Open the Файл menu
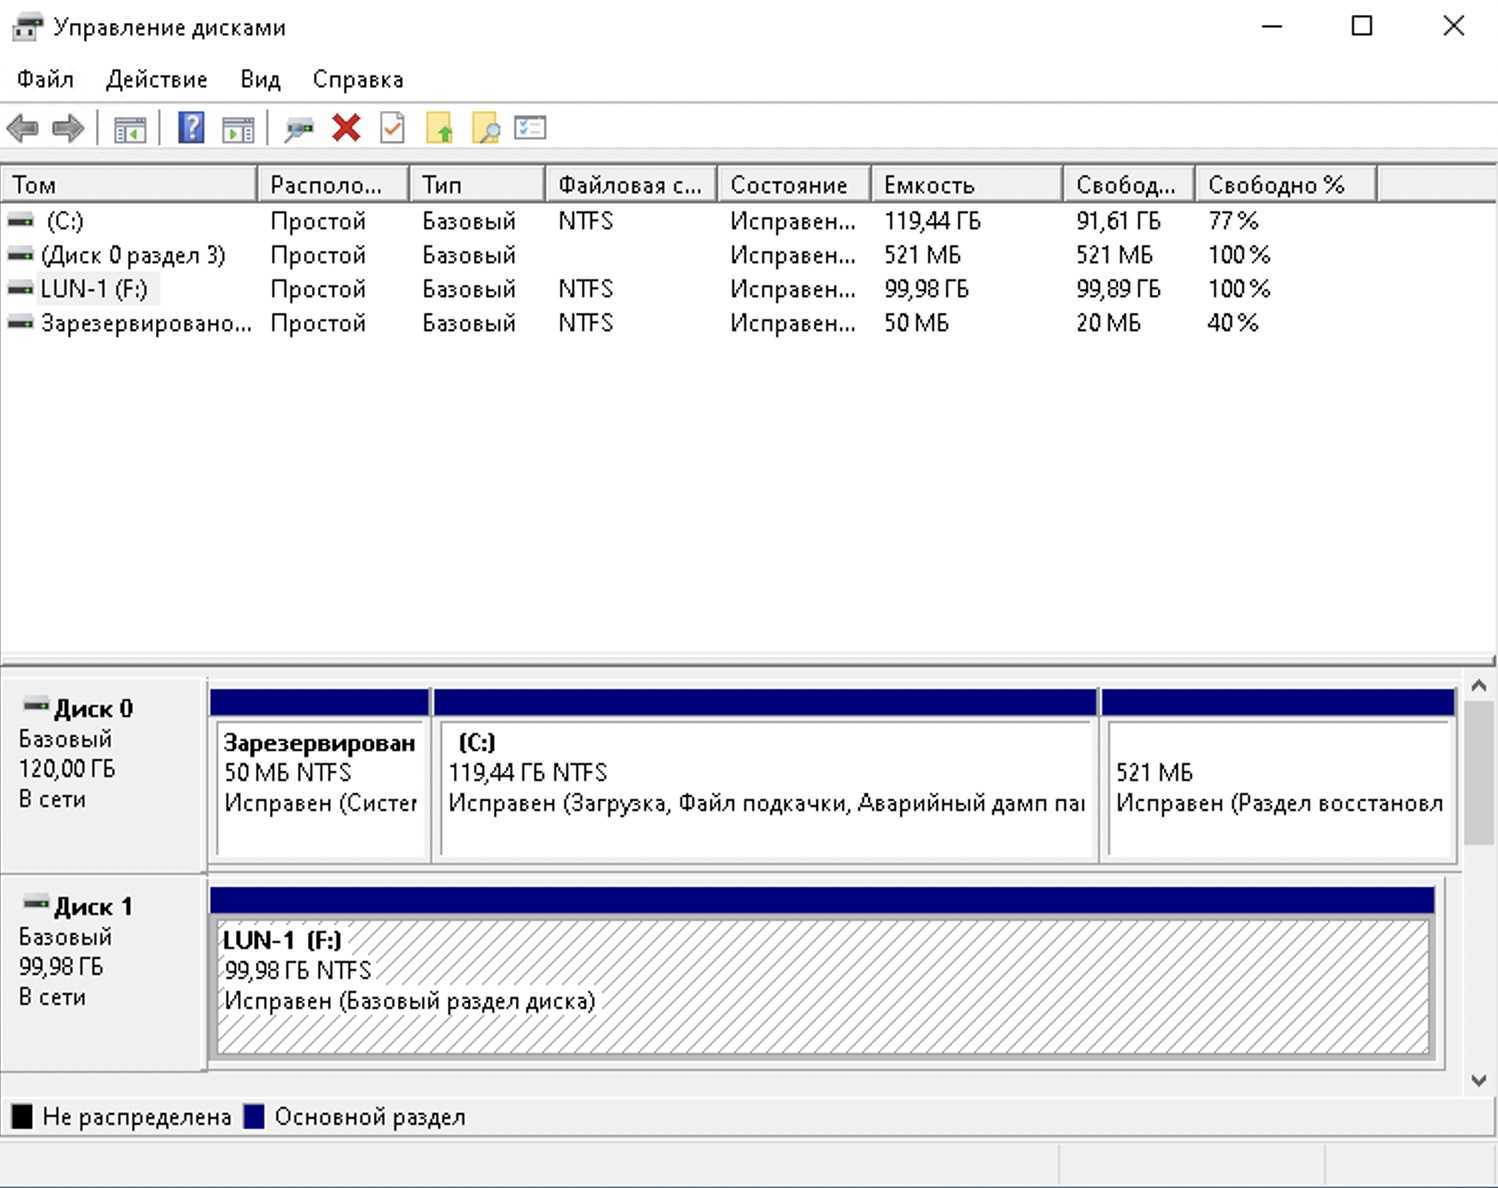The image size is (1498, 1188). tap(45, 79)
